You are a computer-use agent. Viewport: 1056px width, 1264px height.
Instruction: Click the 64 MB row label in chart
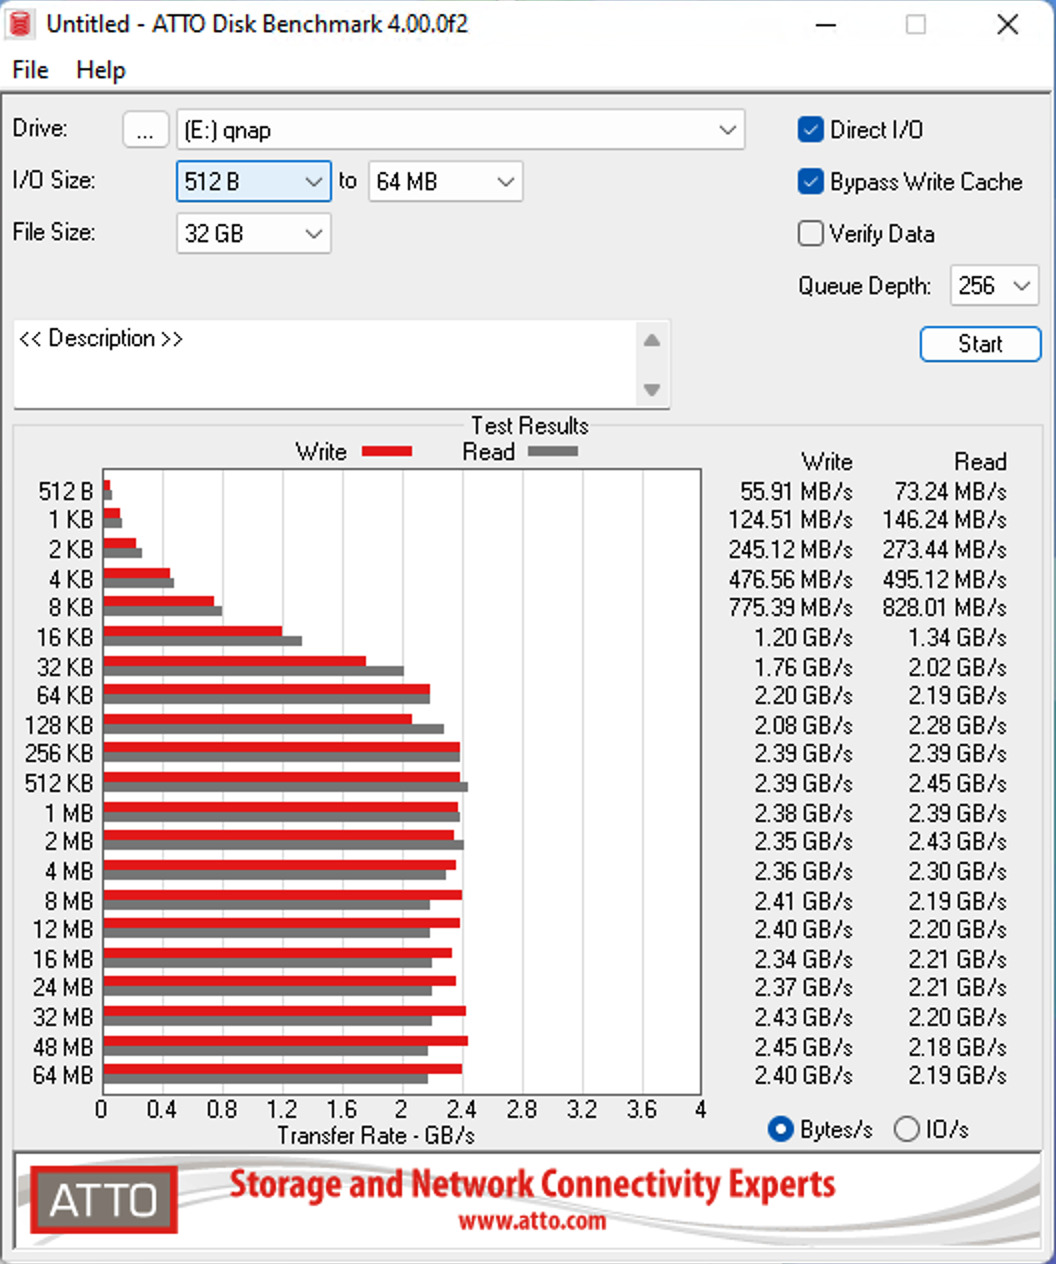coord(63,1076)
